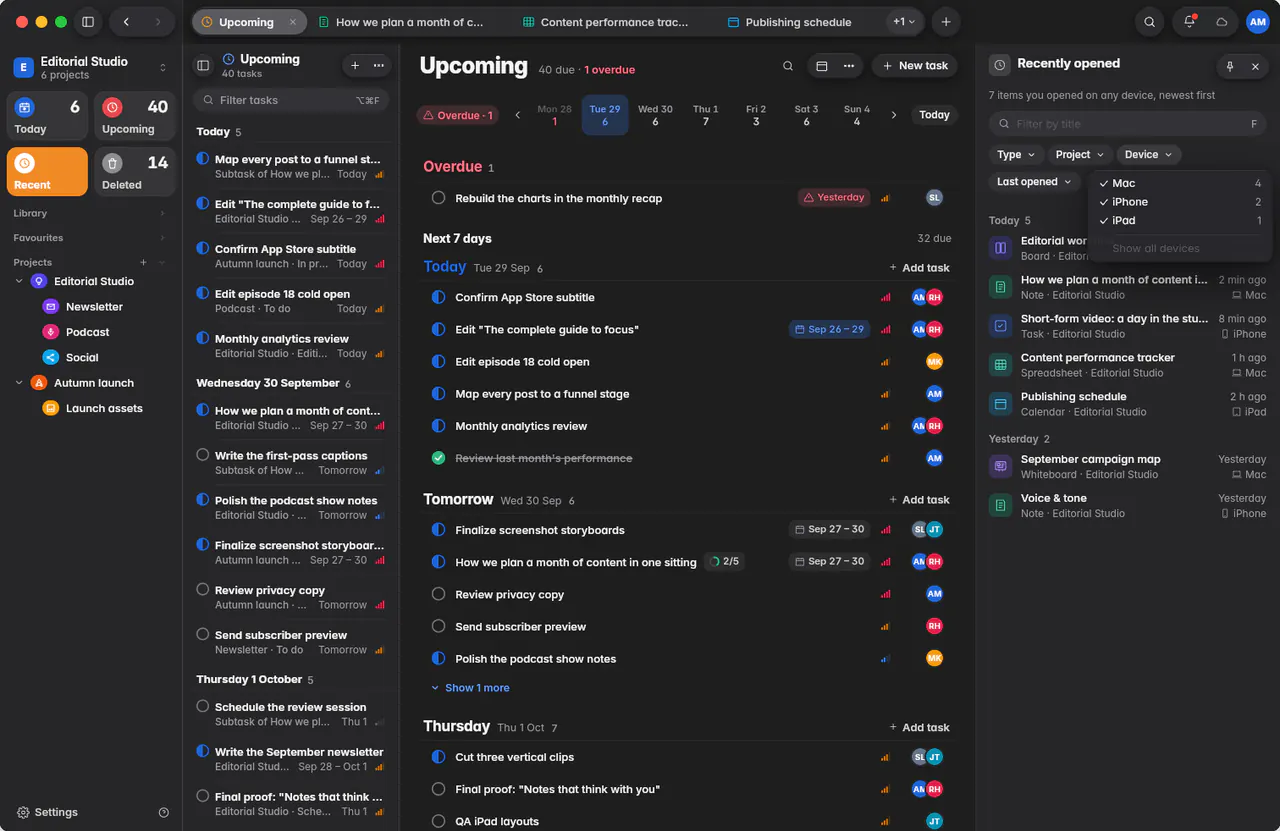Check off "Schedule the review session" task
Image resolution: width=1280 pixels, height=831 pixels.
(x=203, y=706)
